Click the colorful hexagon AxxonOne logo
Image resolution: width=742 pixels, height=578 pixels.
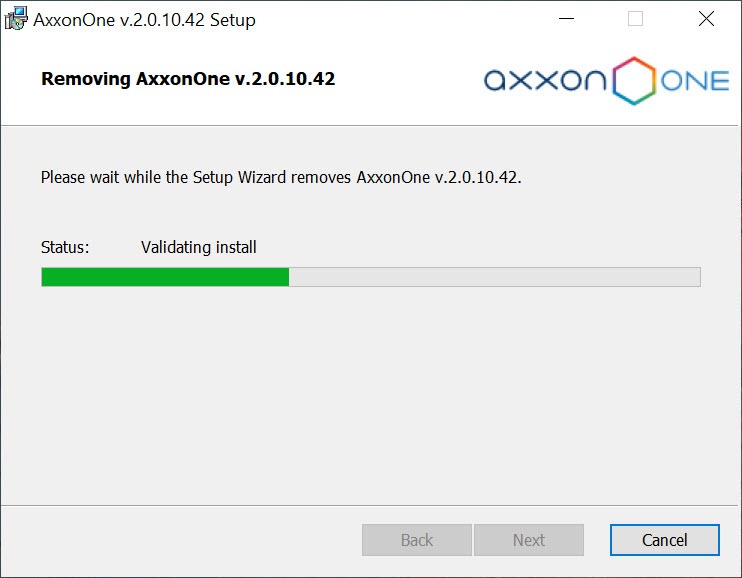pos(632,80)
